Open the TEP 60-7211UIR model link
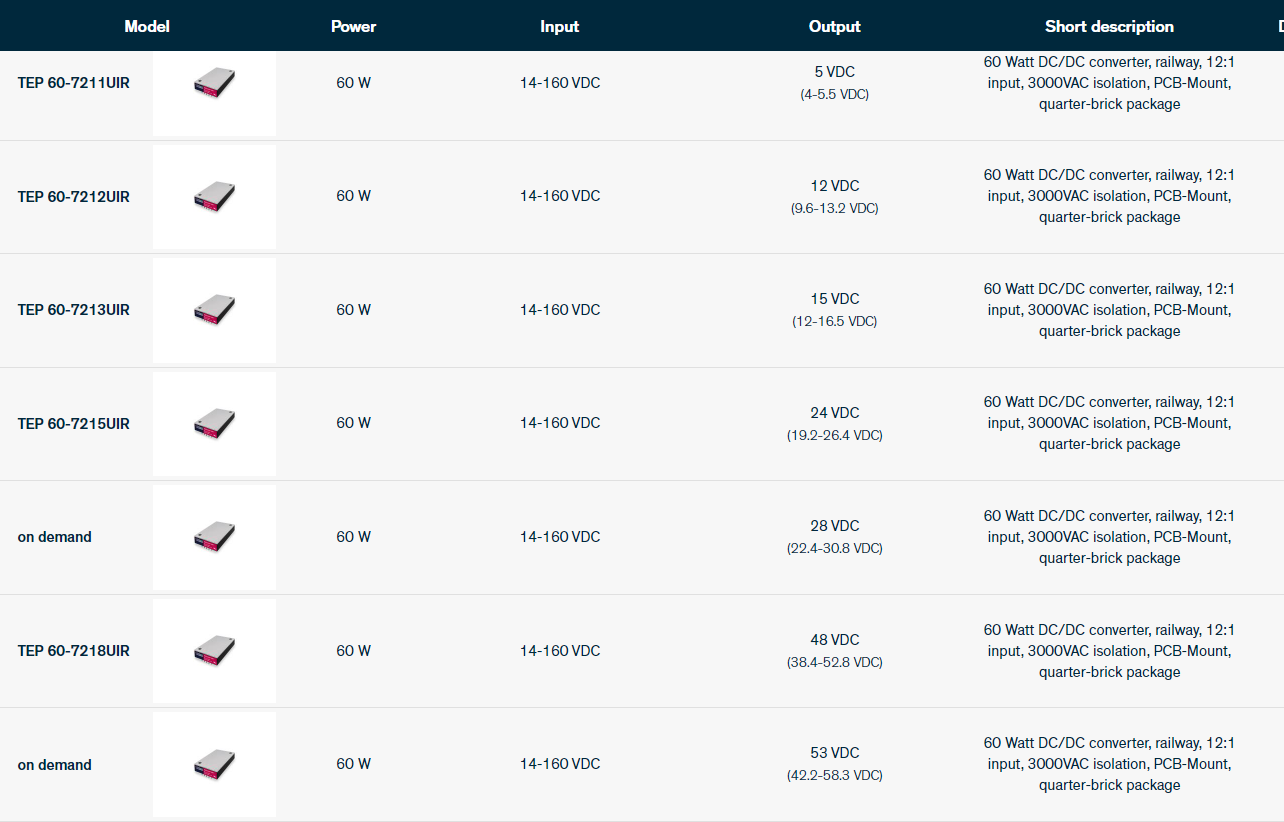Screen dimensions: 1284x822 73,83
